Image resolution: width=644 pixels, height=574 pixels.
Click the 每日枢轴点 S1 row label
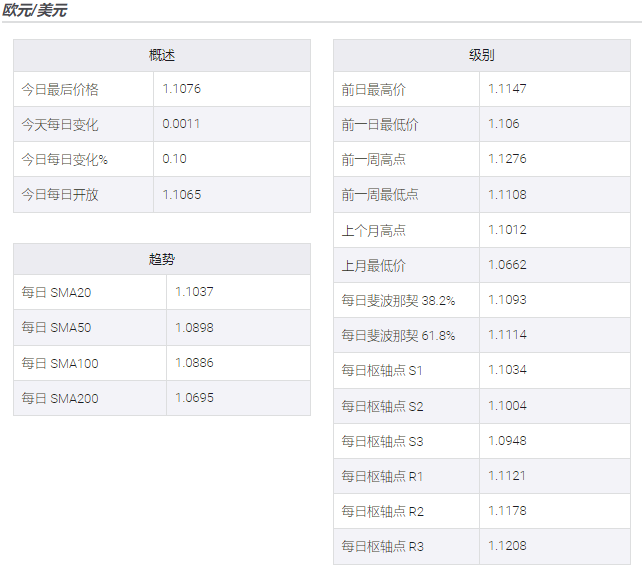click(x=382, y=370)
